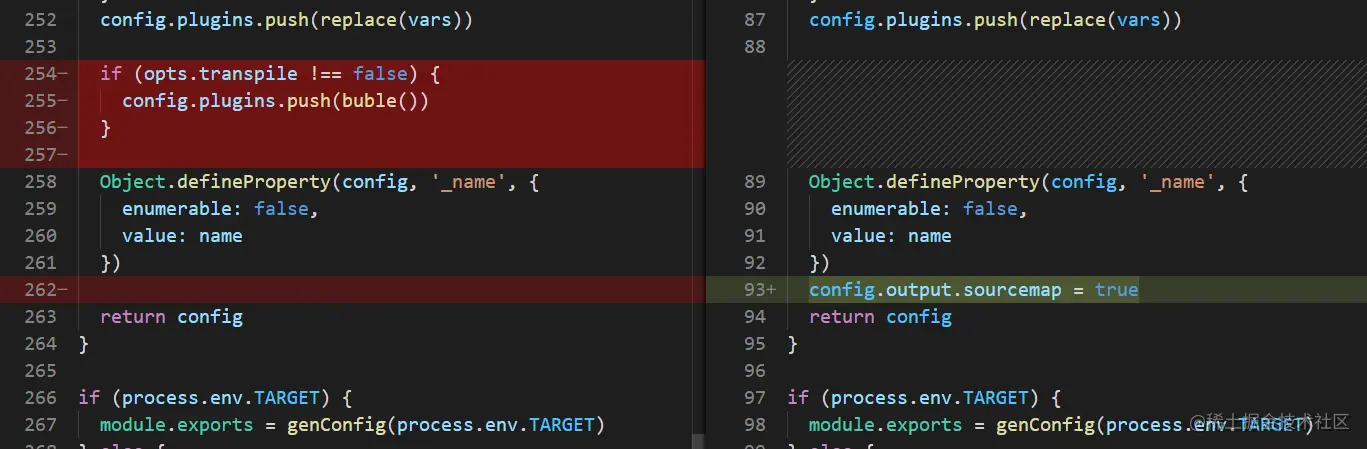Screen dimensions: 1367x449
Task: Click line number 257 in left pane
Action: tap(40, 155)
